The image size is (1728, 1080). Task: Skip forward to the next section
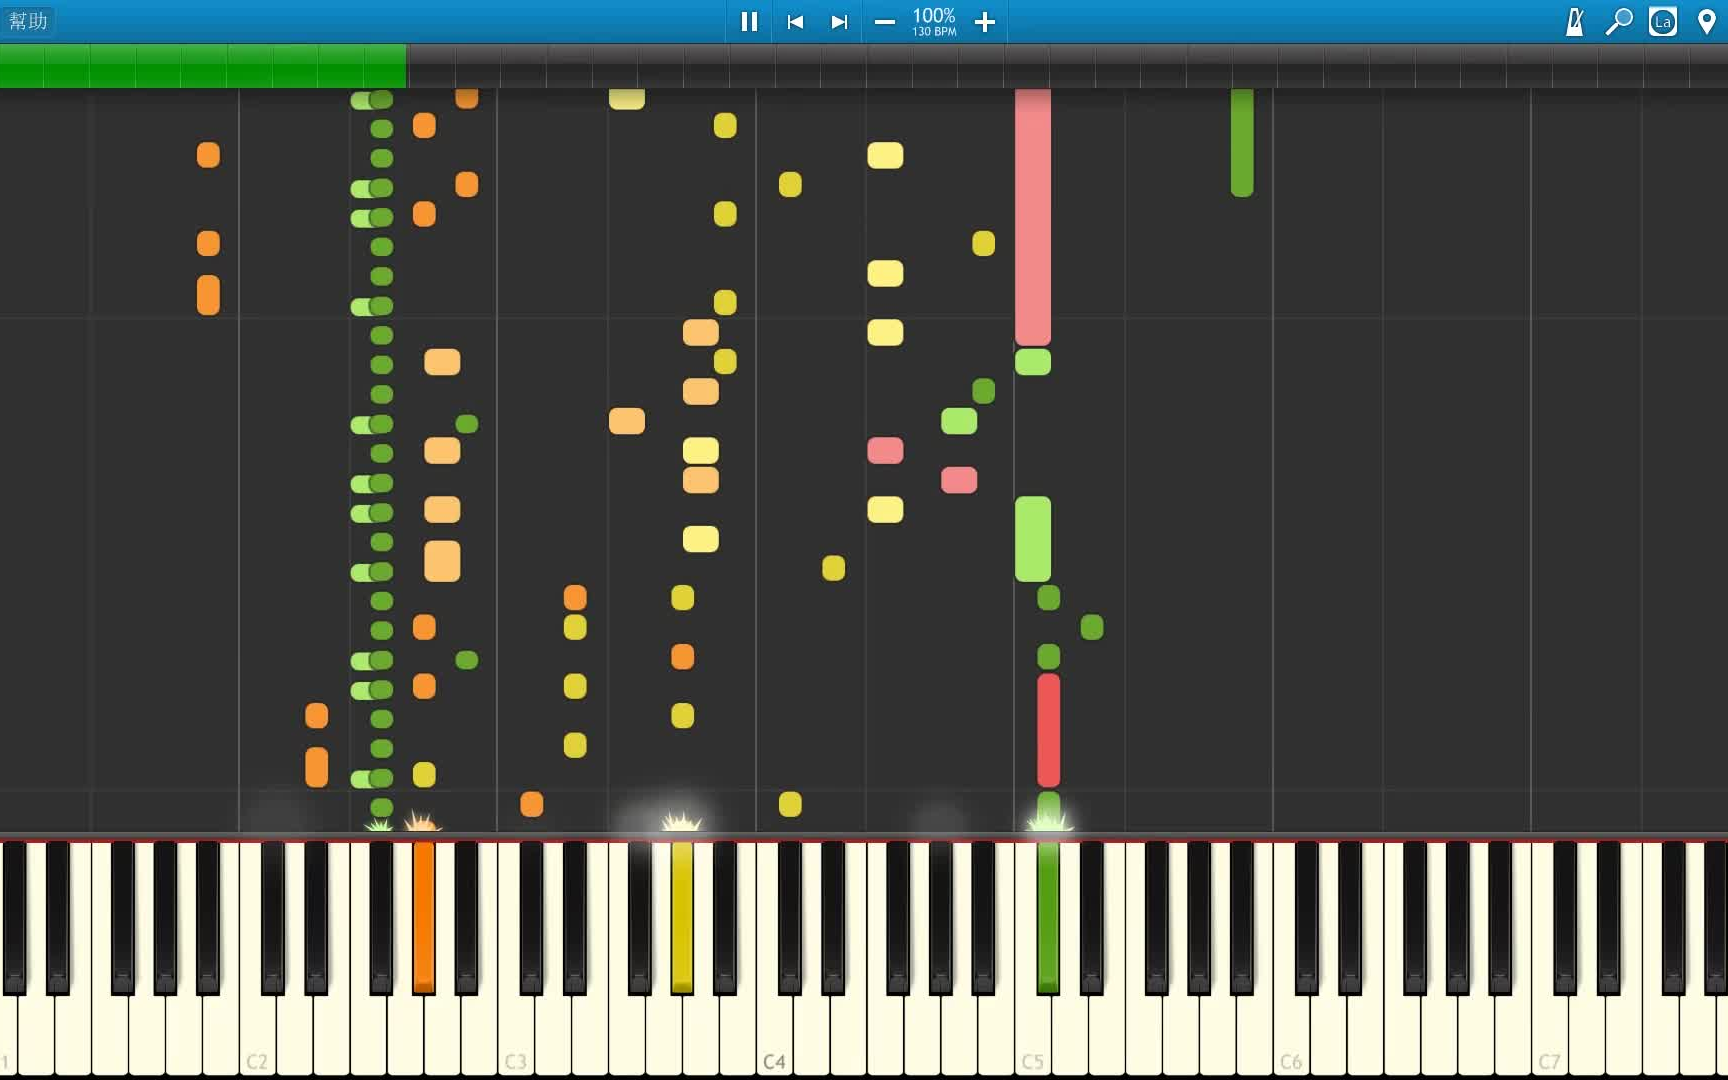839,21
